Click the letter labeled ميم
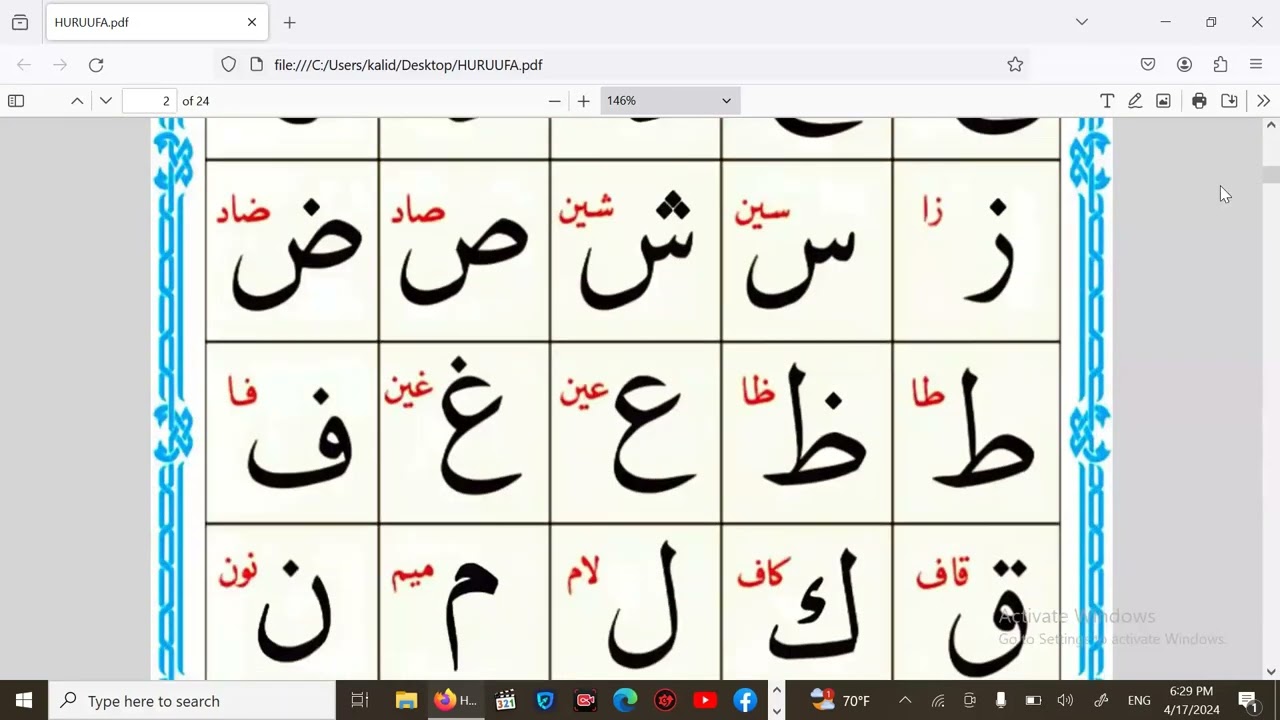This screenshot has height=720, width=1280. pos(470,615)
